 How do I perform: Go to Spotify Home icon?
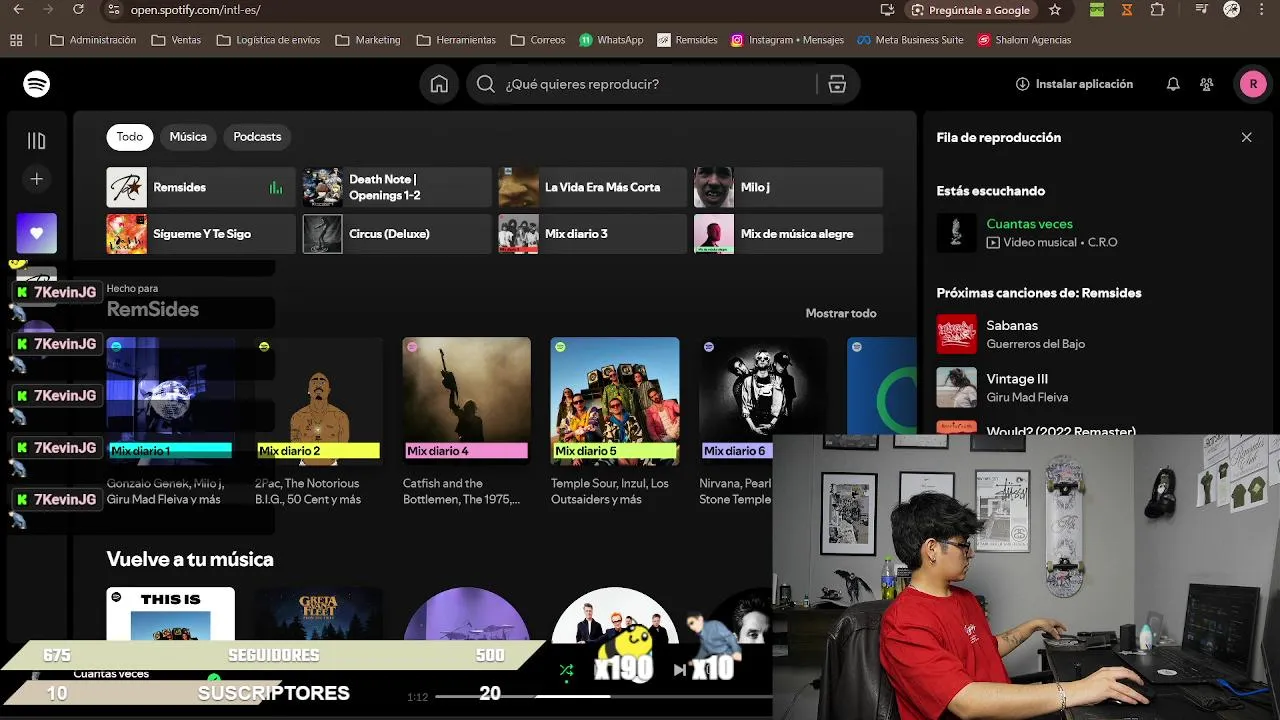[439, 84]
